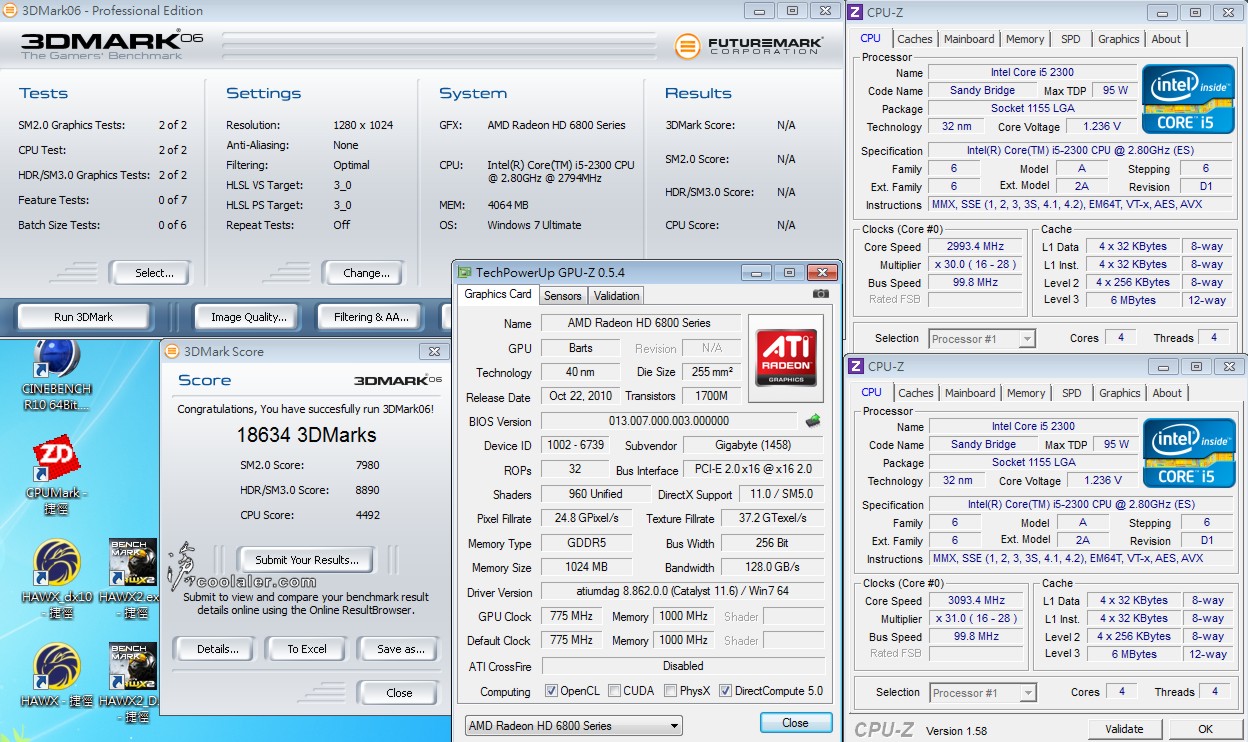Click the Multiplier value x 31.0 ( 16 - 28 )
The width and height of the screenshot is (1248, 742).
pyautogui.click(x=976, y=619)
